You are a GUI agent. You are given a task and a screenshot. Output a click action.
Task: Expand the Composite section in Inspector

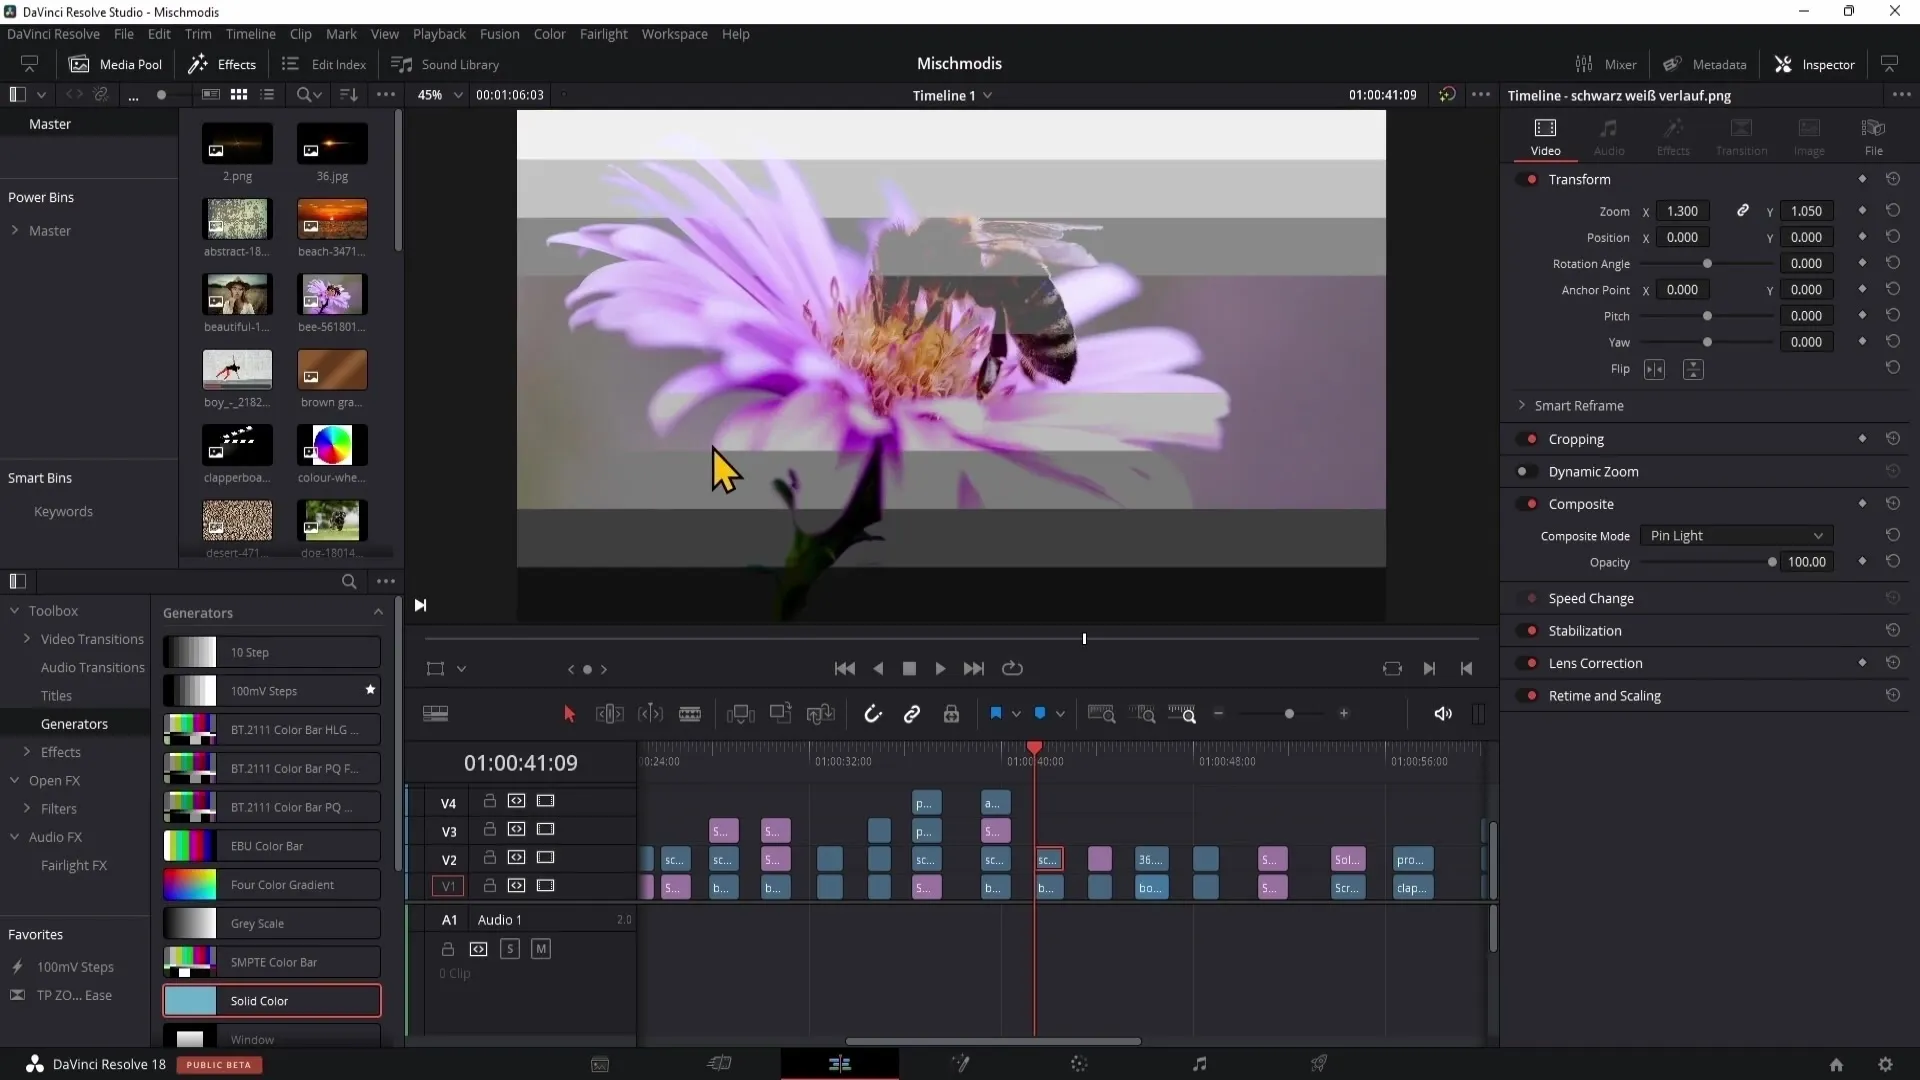click(1581, 502)
